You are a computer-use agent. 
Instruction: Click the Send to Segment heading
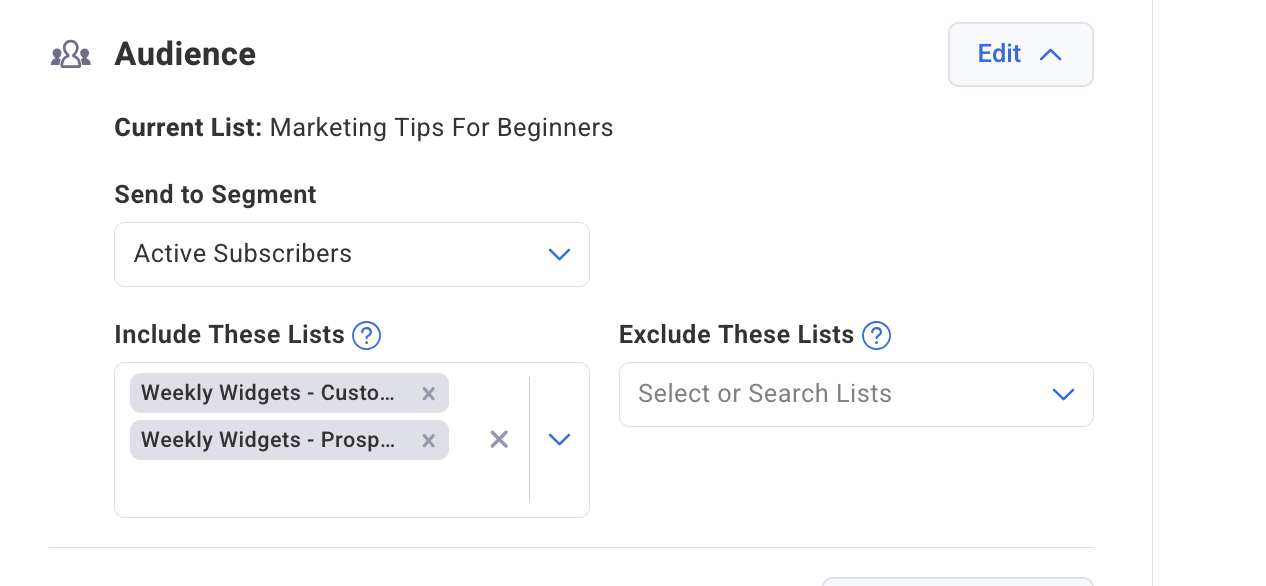click(x=215, y=194)
